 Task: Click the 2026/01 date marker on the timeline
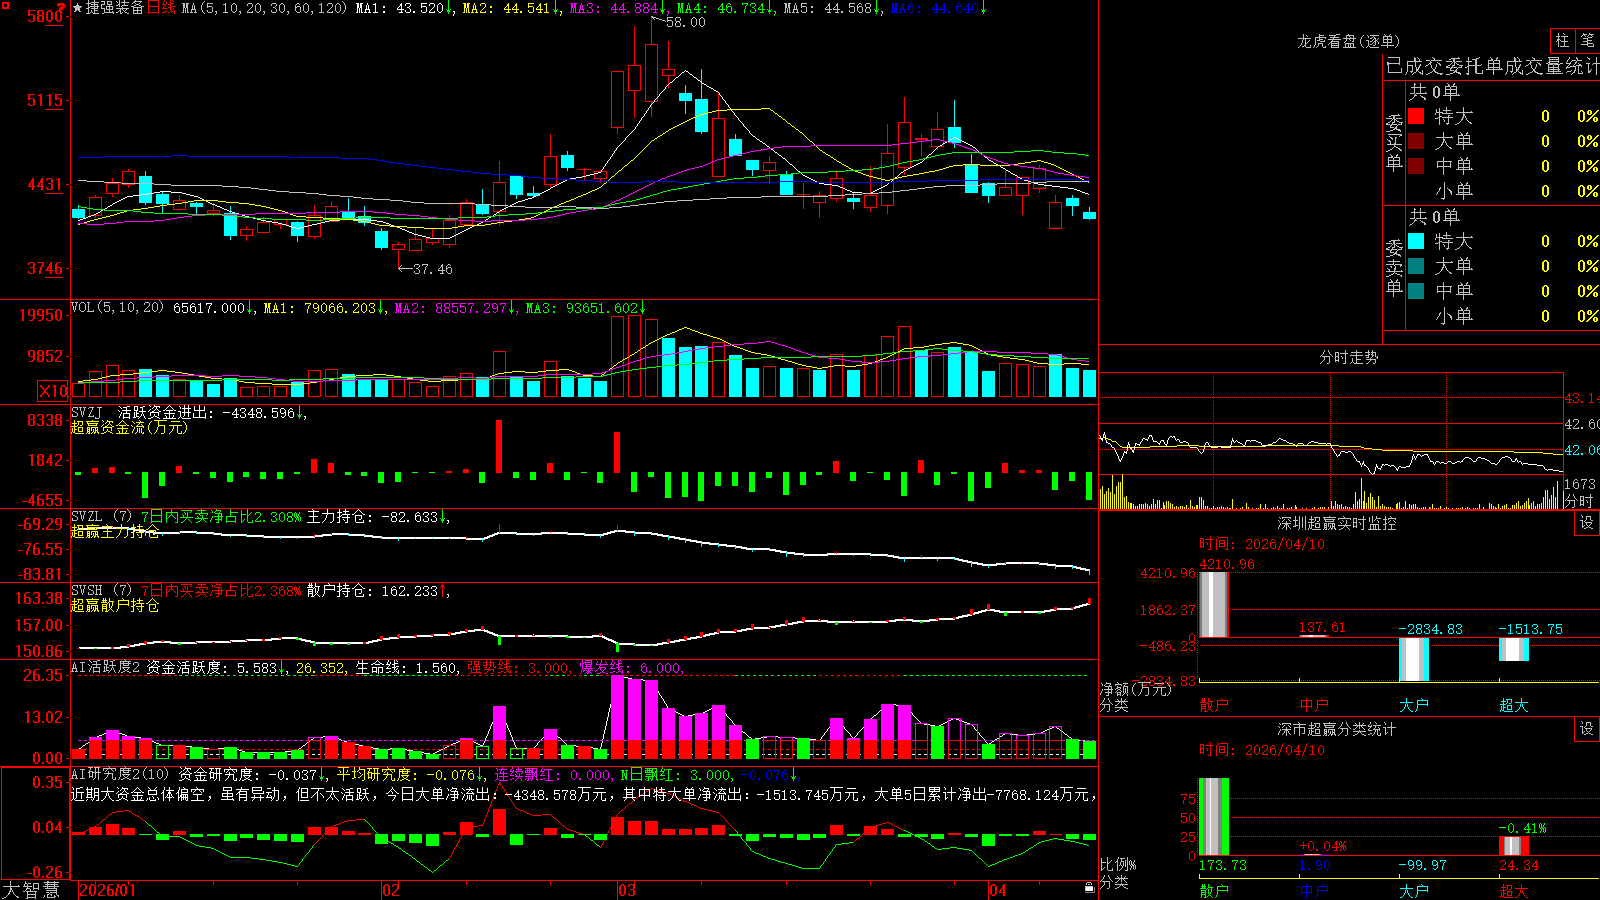[x=108, y=890]
